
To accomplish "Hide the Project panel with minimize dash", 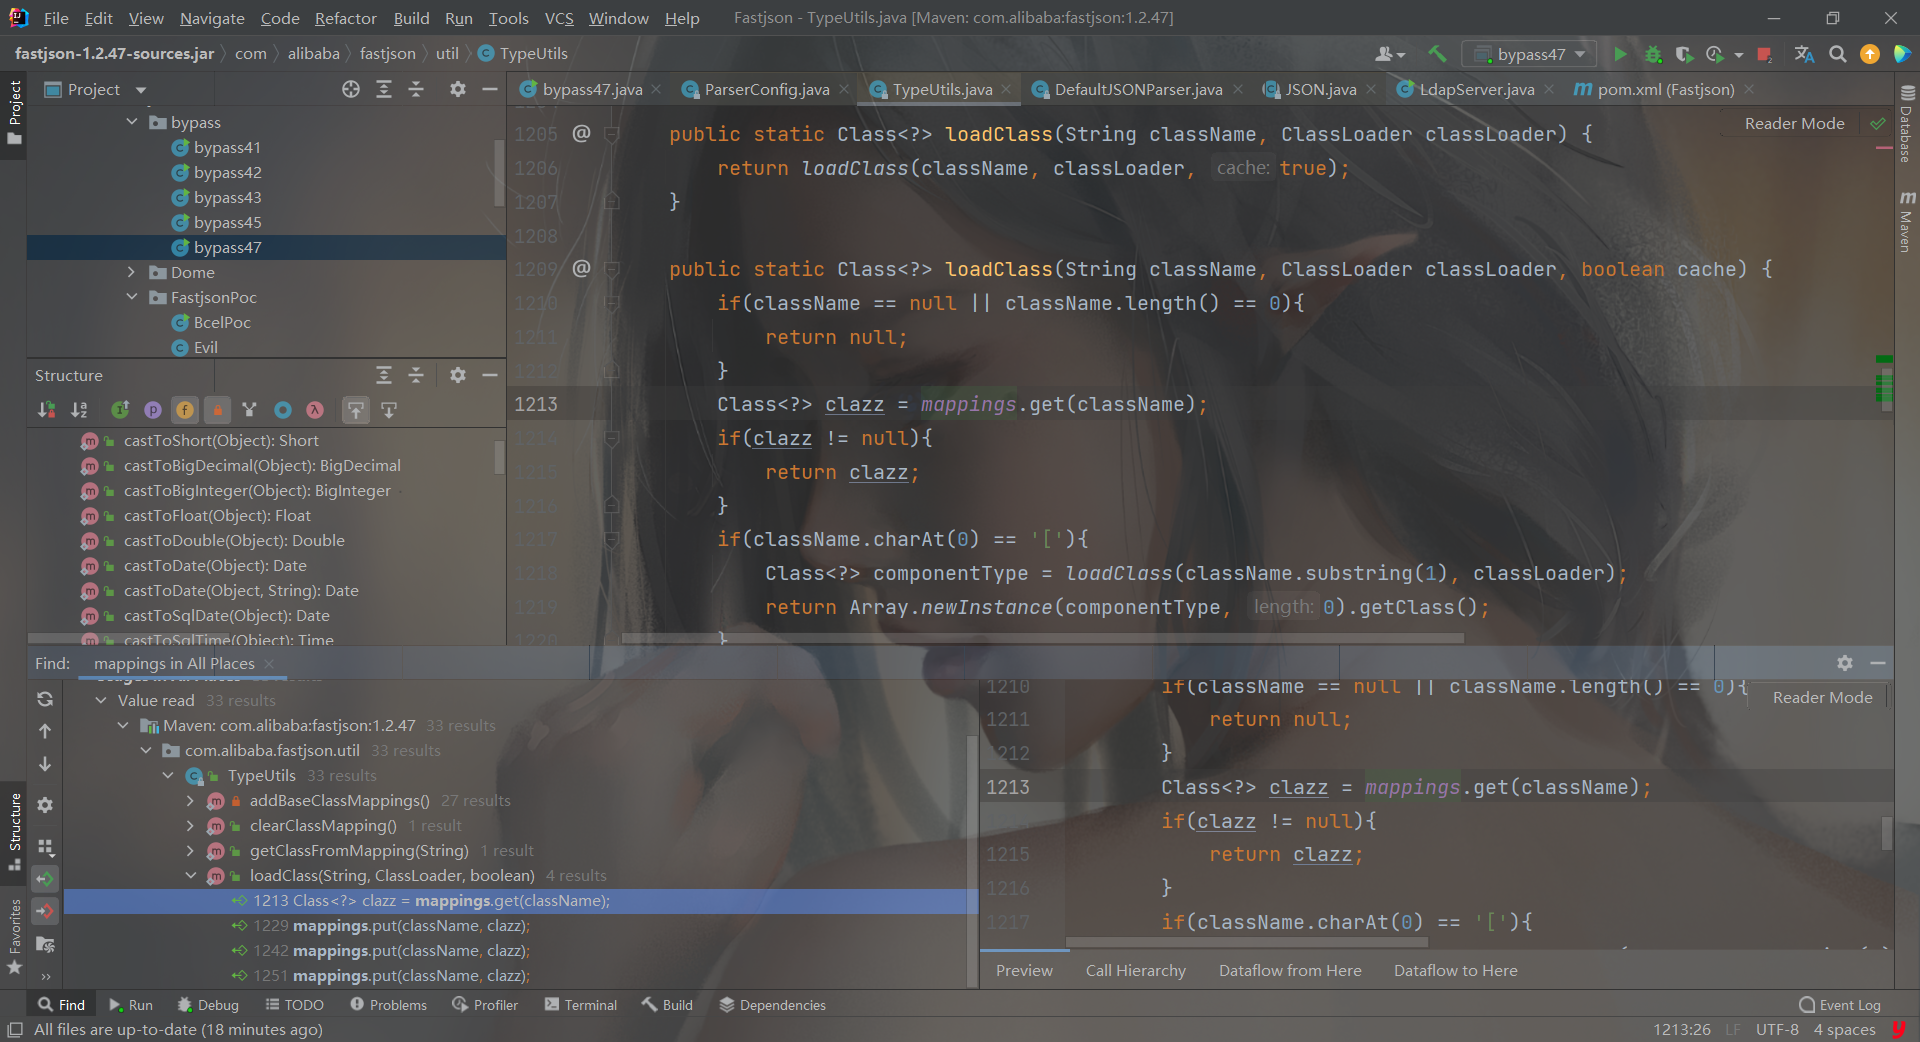I will (490, 89).
